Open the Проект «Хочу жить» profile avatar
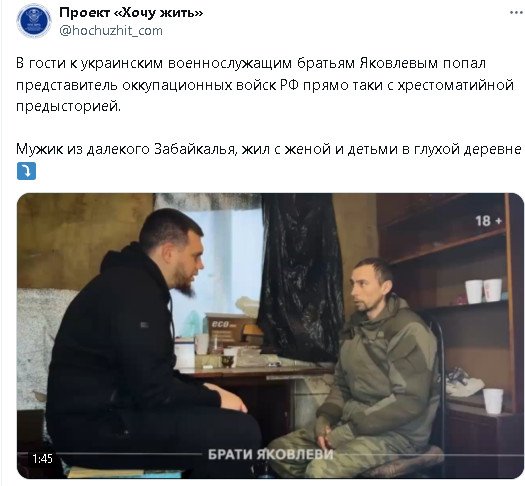Screen dimensions: 525x486 pos(34,20)
